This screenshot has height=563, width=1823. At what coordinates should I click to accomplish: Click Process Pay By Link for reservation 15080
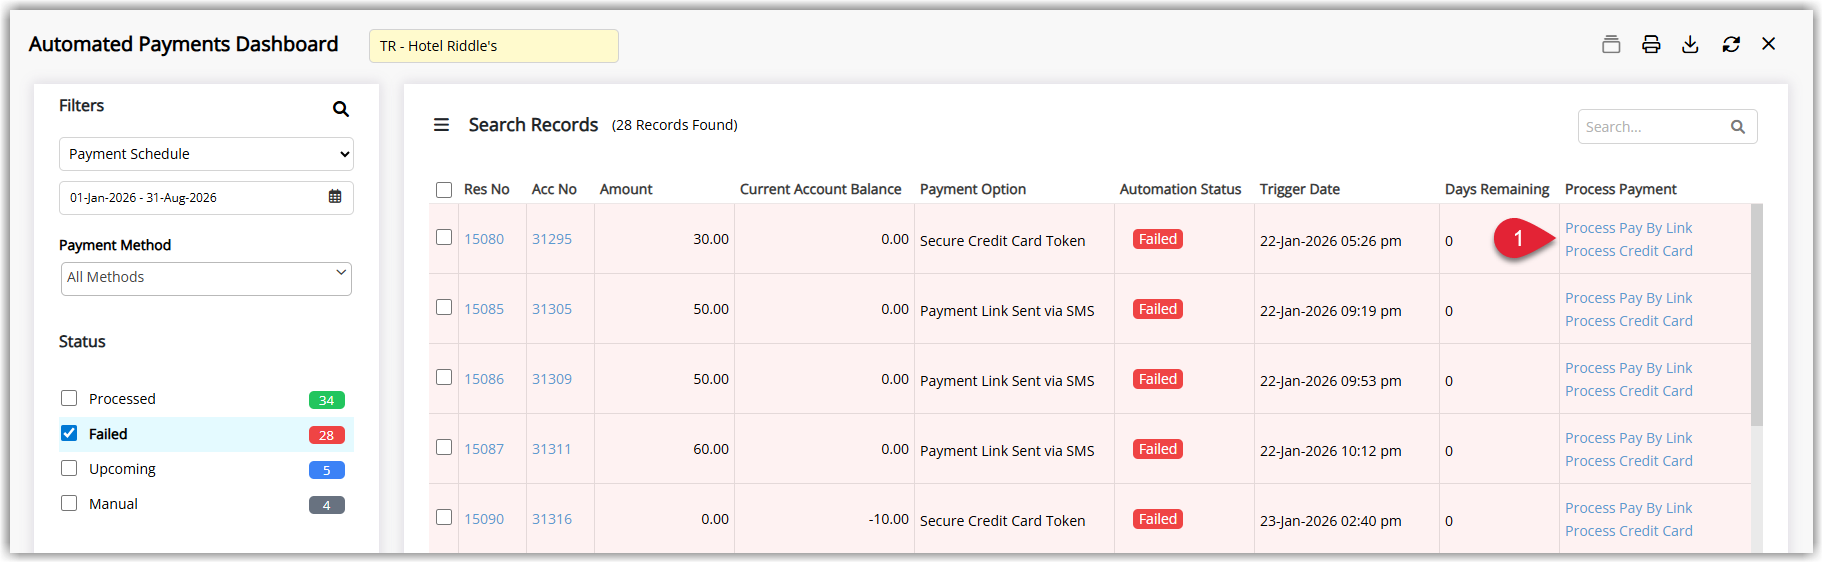(1629, 228)
